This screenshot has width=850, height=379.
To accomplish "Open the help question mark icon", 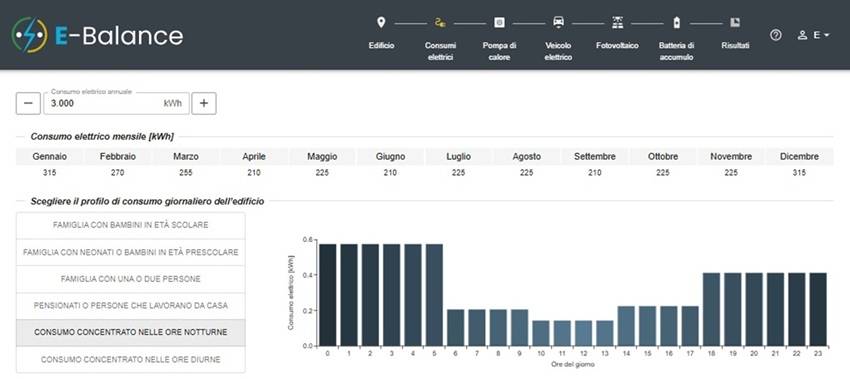I will (x=776, y=35).
